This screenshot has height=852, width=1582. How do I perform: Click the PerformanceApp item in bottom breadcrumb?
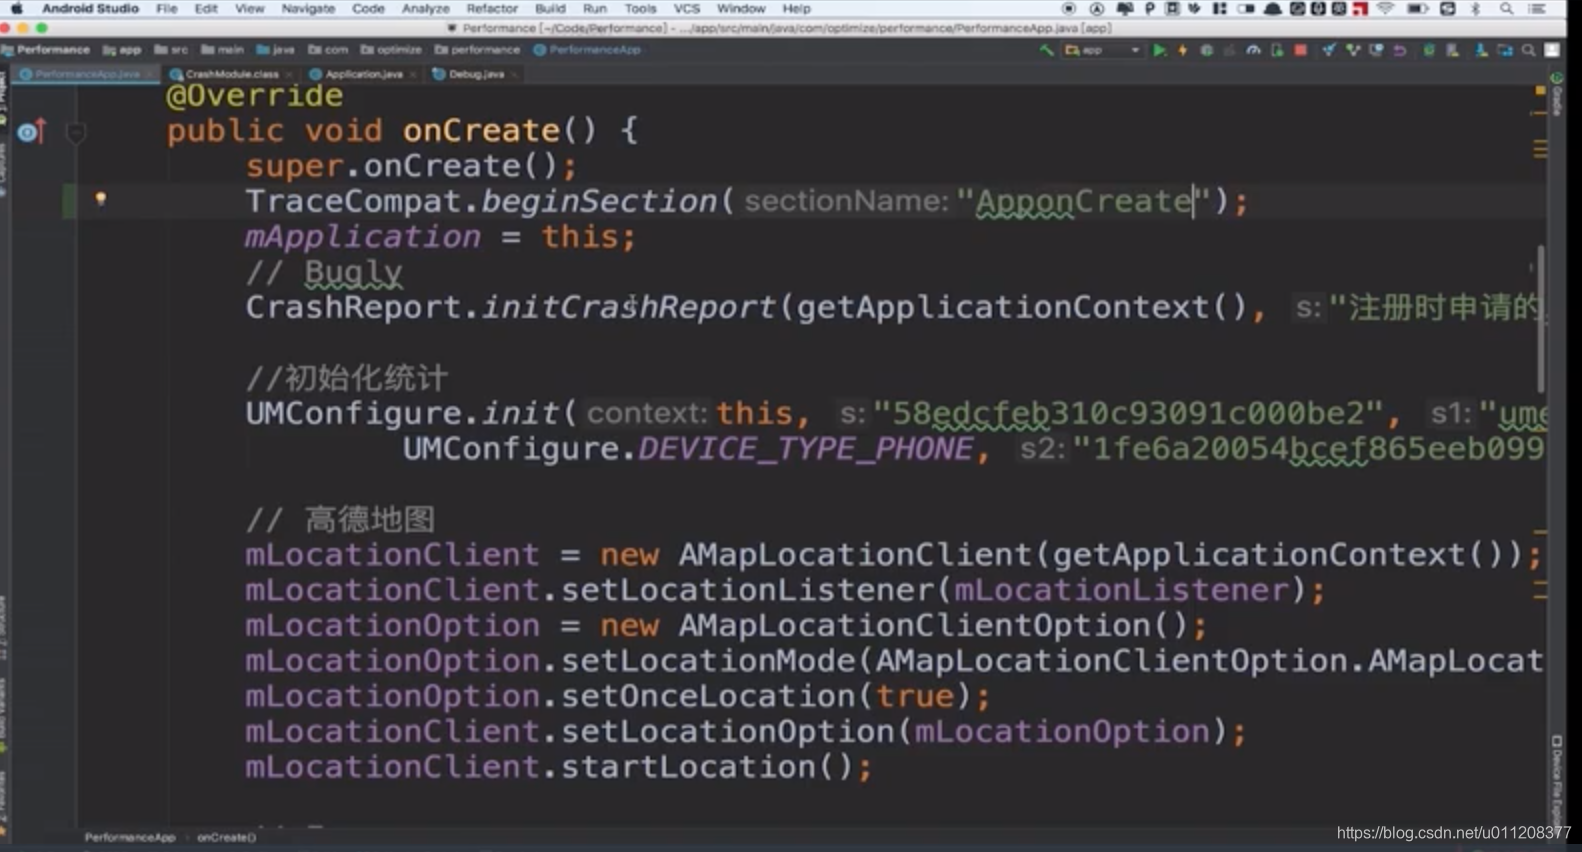[130, 837]
